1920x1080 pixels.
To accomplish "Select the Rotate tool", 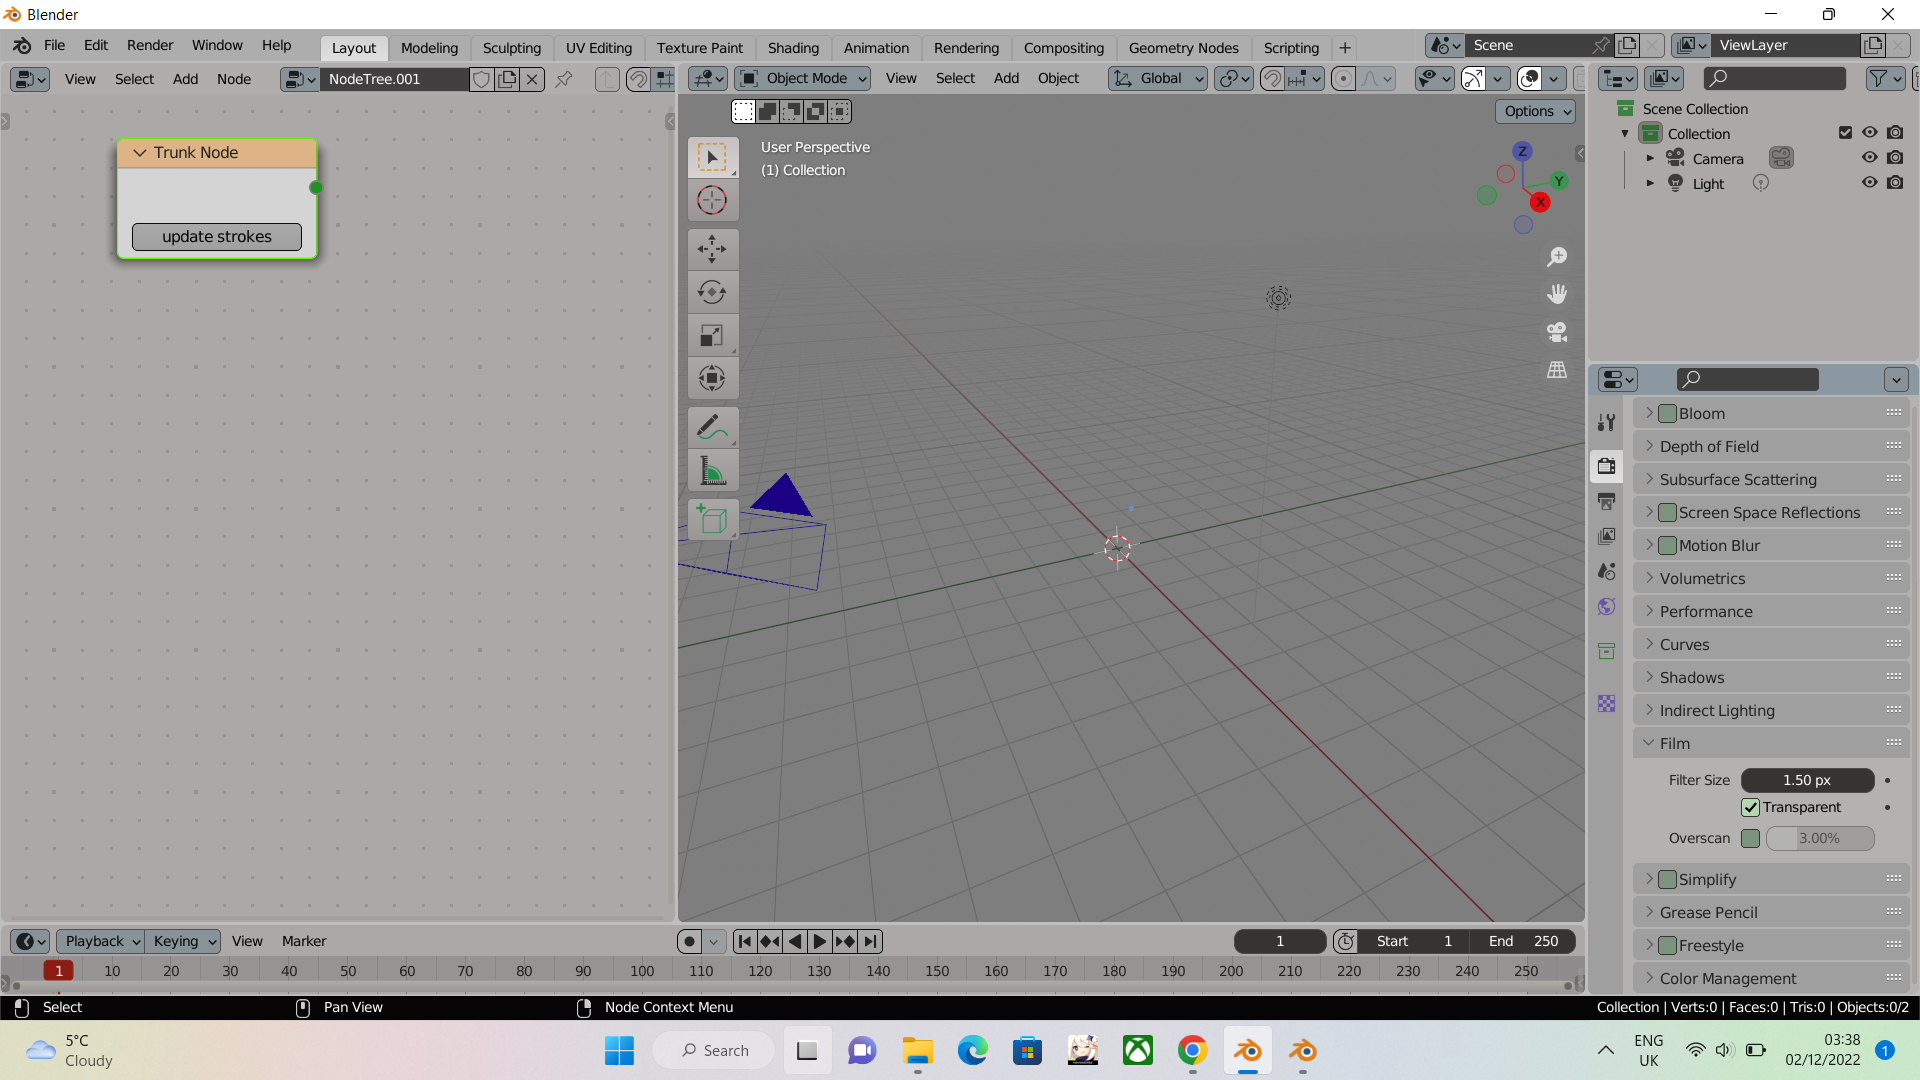I will (x=712, y=292).
